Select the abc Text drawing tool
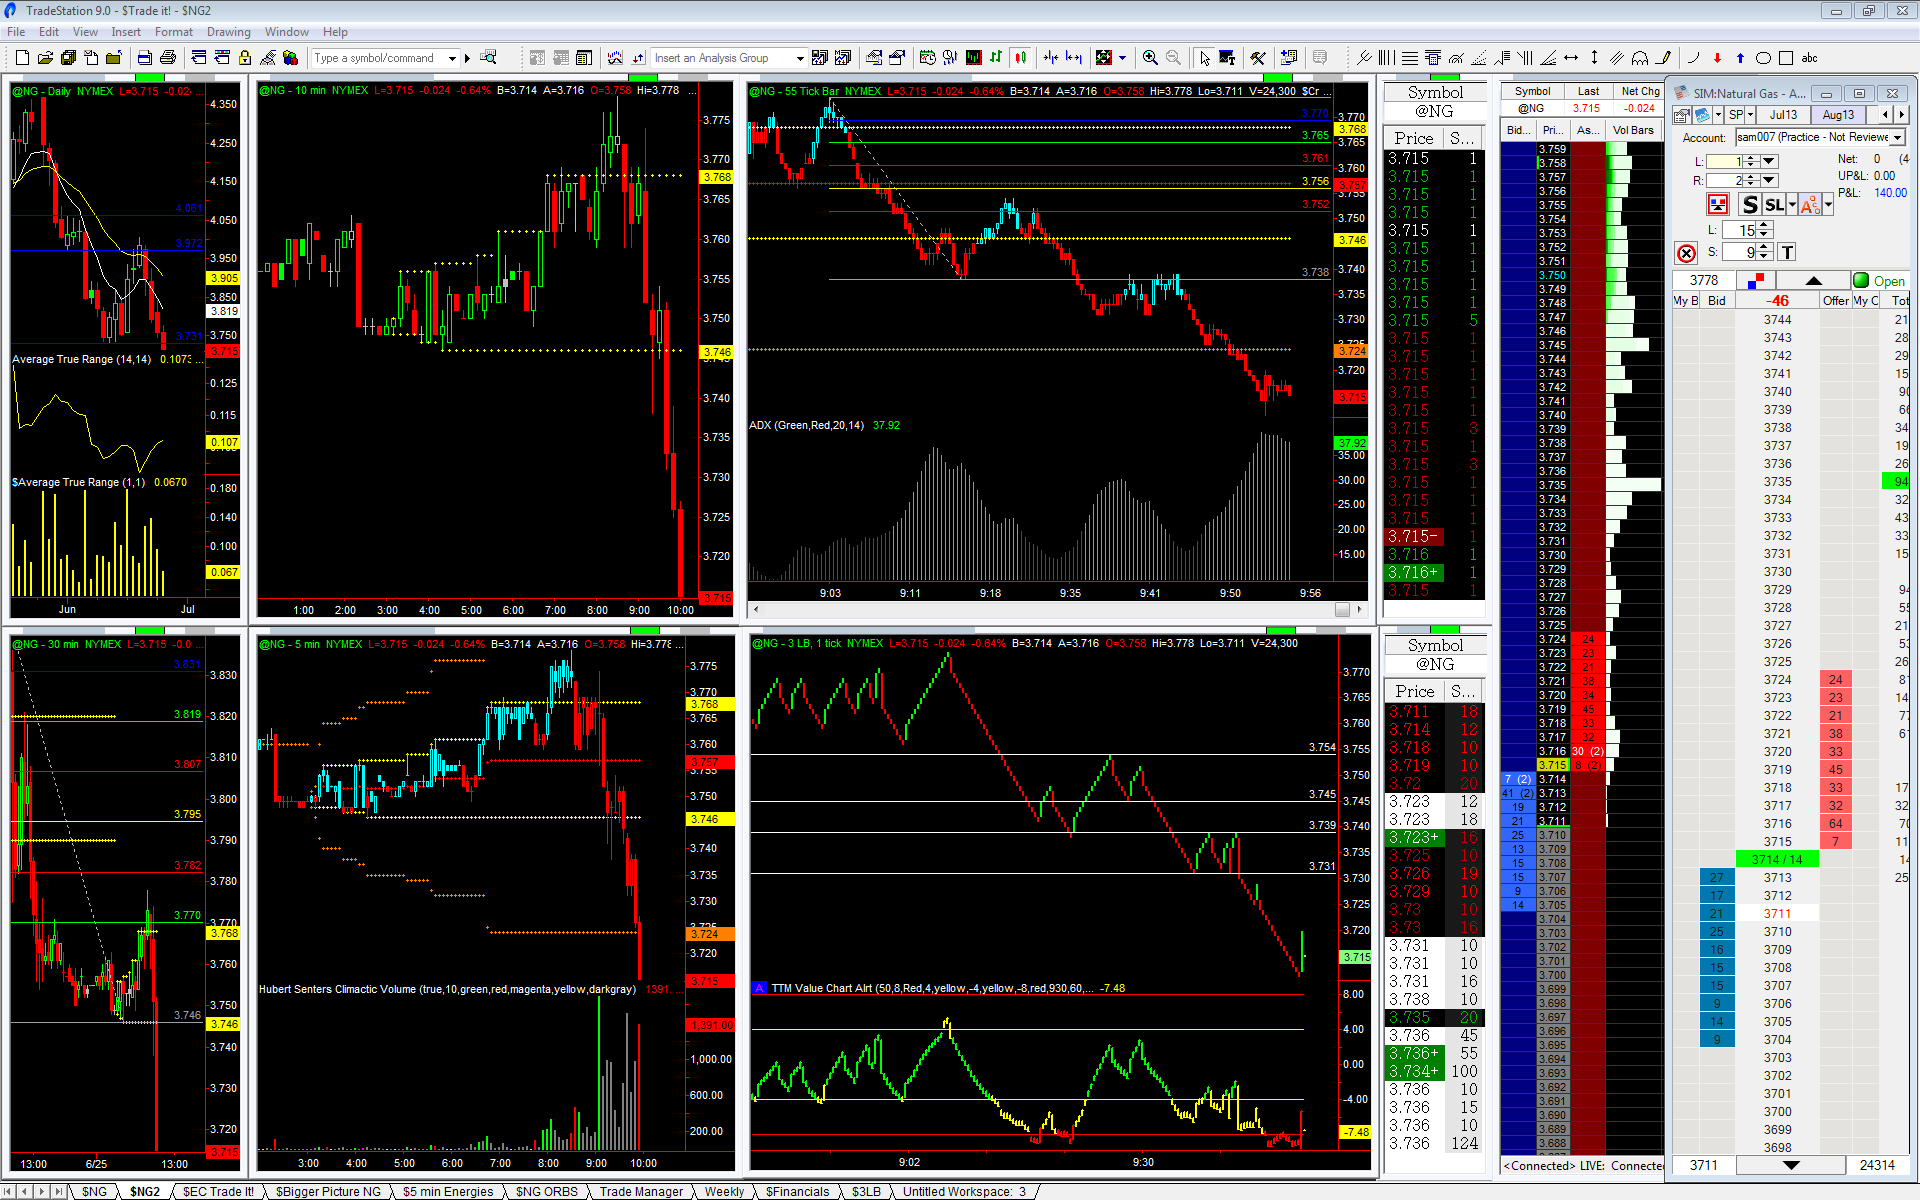This screenshot has width=1920, height=1200. click(x=1809, y=58)
